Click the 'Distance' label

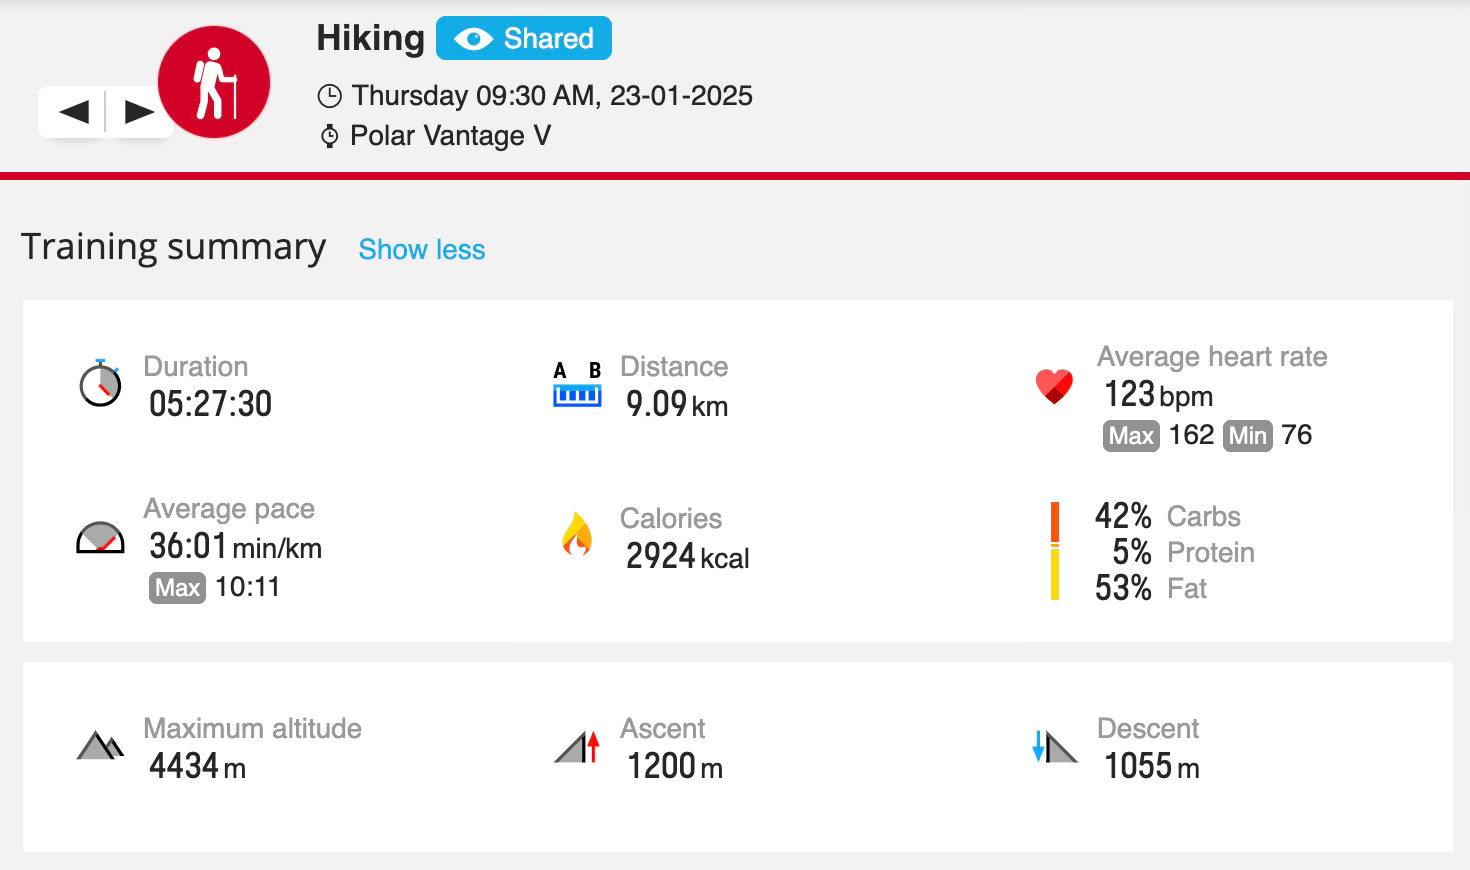674,366
